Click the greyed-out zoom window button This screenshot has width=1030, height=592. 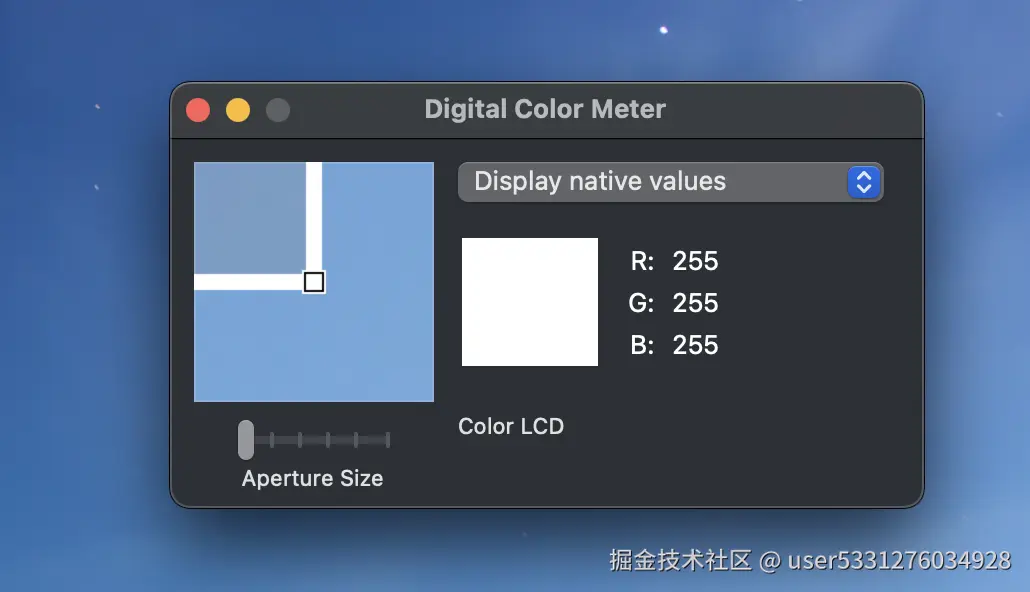[x=278, y=110]
